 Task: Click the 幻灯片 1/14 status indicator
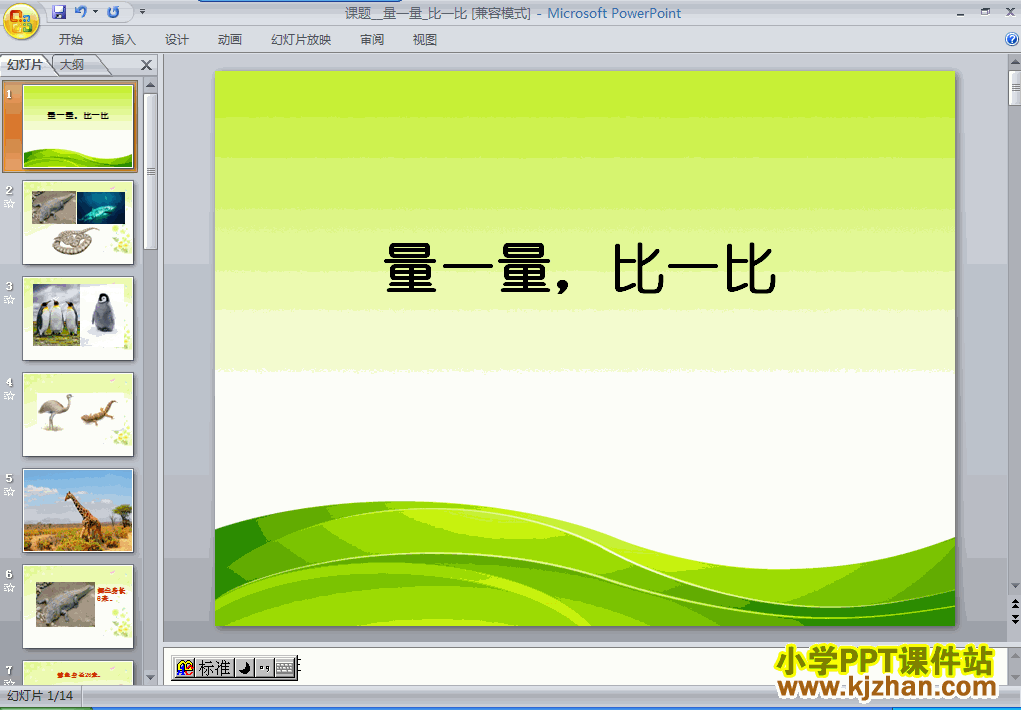pyautogui.click(x=40, y=696)
